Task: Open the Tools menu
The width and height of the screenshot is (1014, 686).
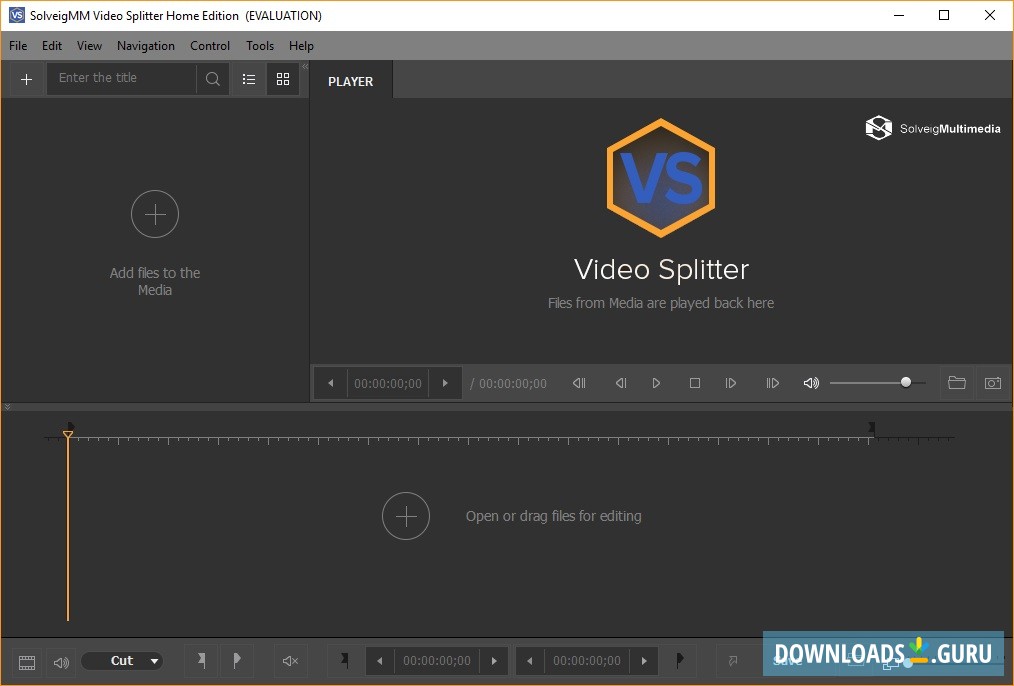Action: 259,46
